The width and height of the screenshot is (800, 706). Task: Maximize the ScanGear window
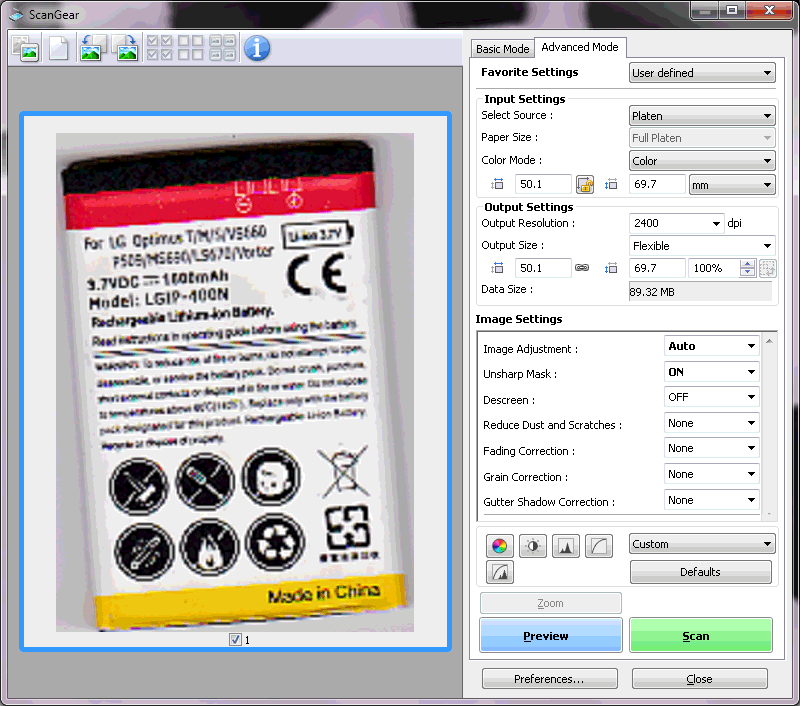(x=732, y=11)
